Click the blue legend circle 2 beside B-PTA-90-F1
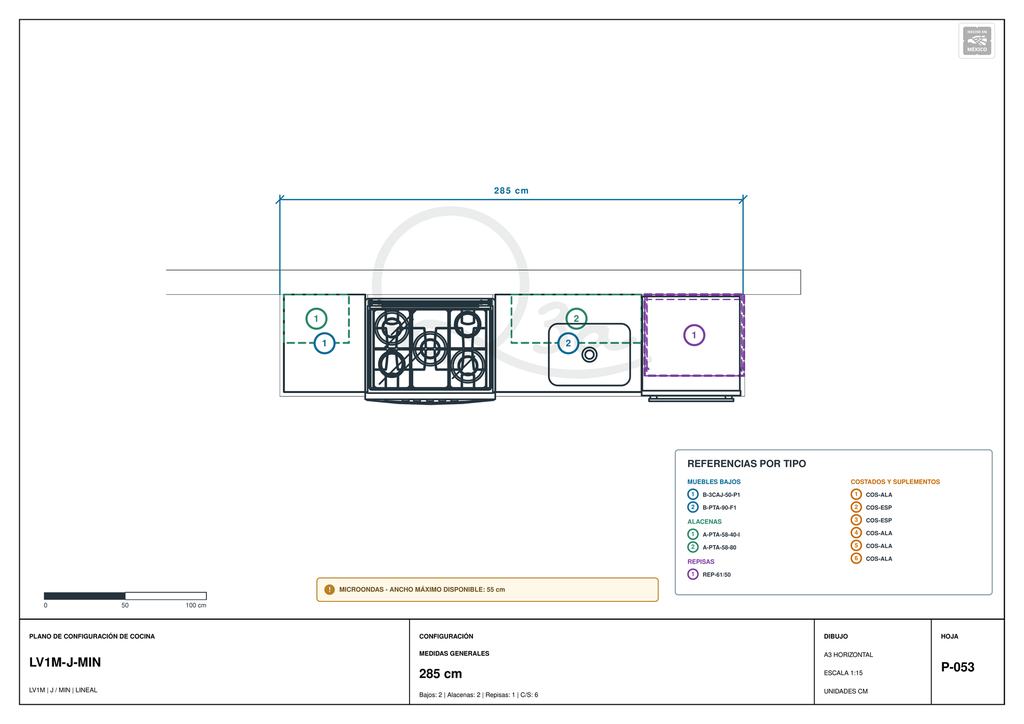Image resolution: width=1024 pixels, height=724 pixels. point(693,507)
